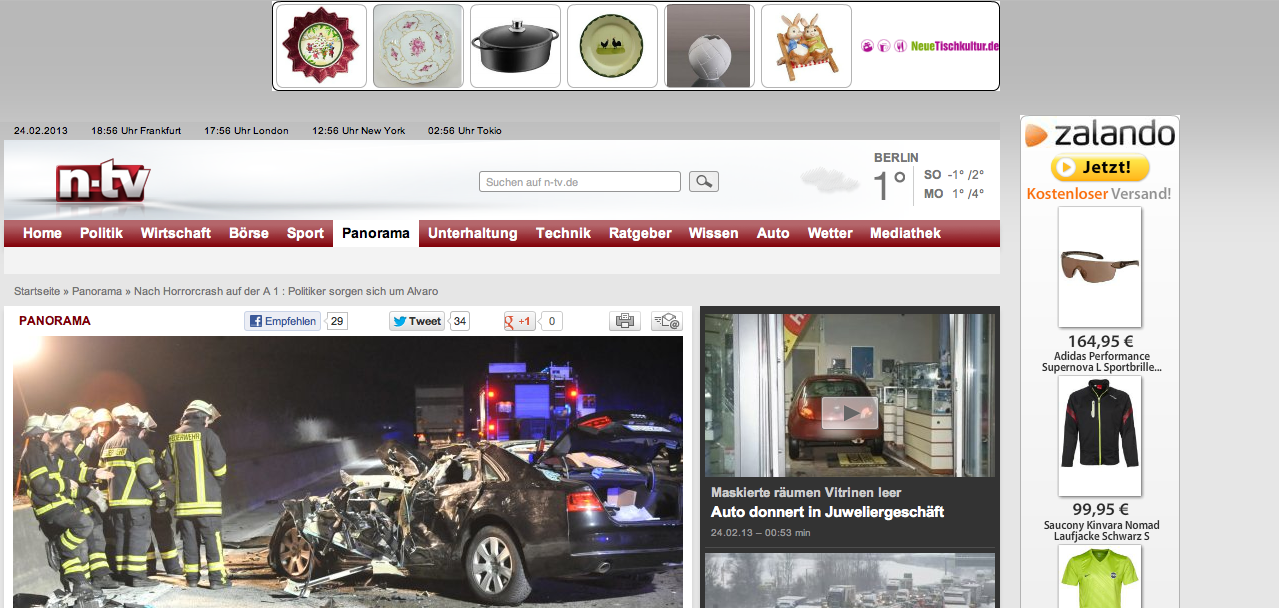Open 'Auto donnert in Juweliergeschäft' headline
1279x608 pixels.
827,512
